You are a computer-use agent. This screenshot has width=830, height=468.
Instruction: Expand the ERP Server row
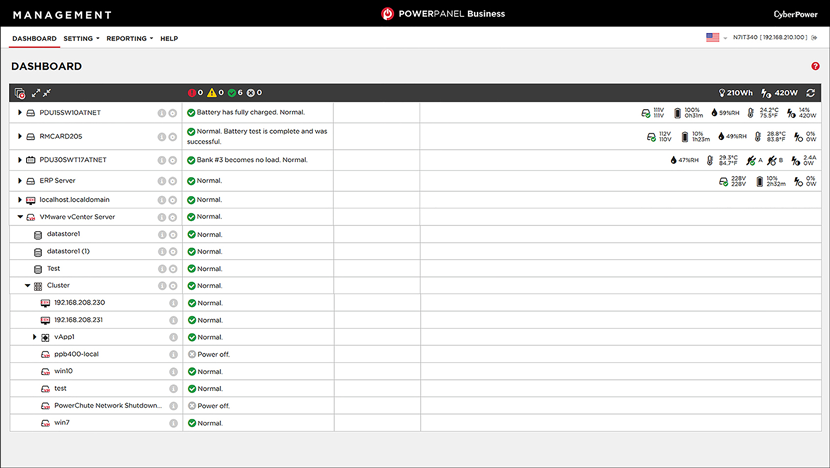point(20,181)
